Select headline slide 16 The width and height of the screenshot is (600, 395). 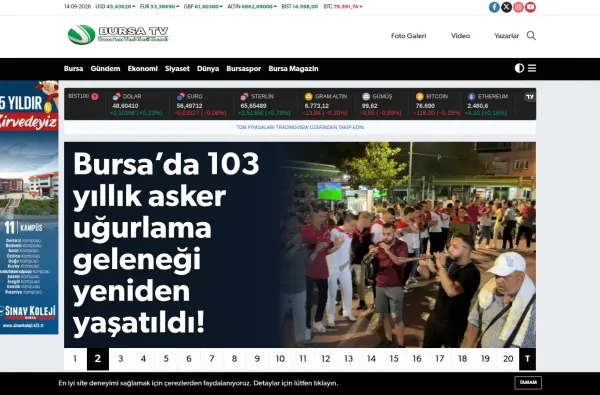coord(417,359)
